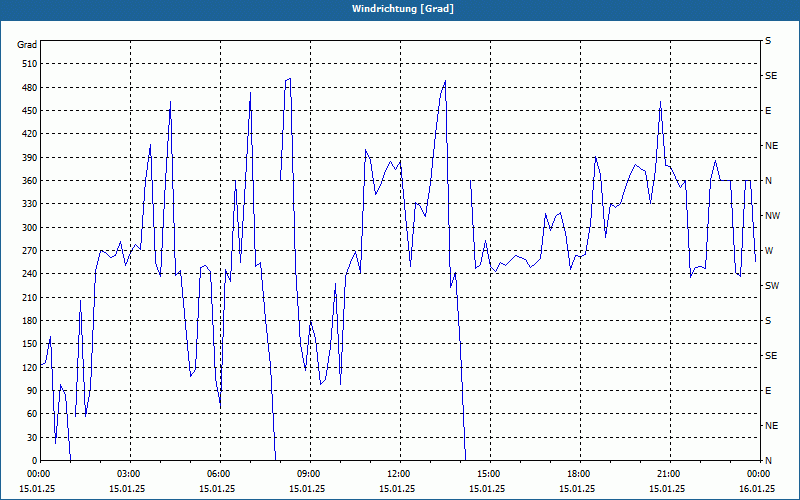Click the "Grad" unit label above the axis

[27, 45]
